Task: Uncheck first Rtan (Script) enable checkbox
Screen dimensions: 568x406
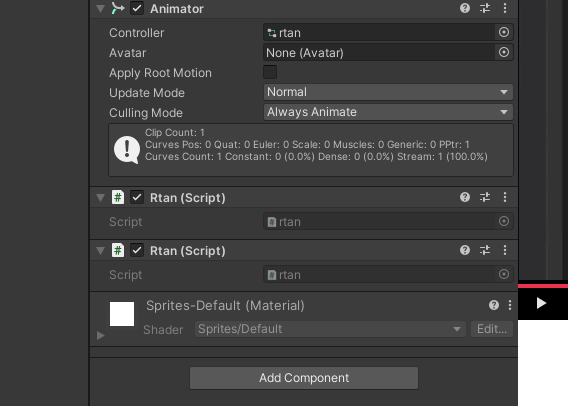Action: [137, 197]
